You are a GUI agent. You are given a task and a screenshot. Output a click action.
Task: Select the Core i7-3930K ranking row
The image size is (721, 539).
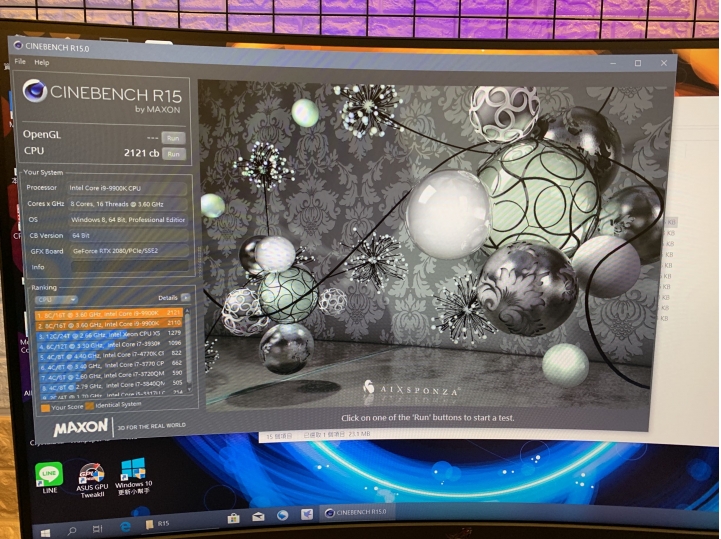click(x=110, y=345)
